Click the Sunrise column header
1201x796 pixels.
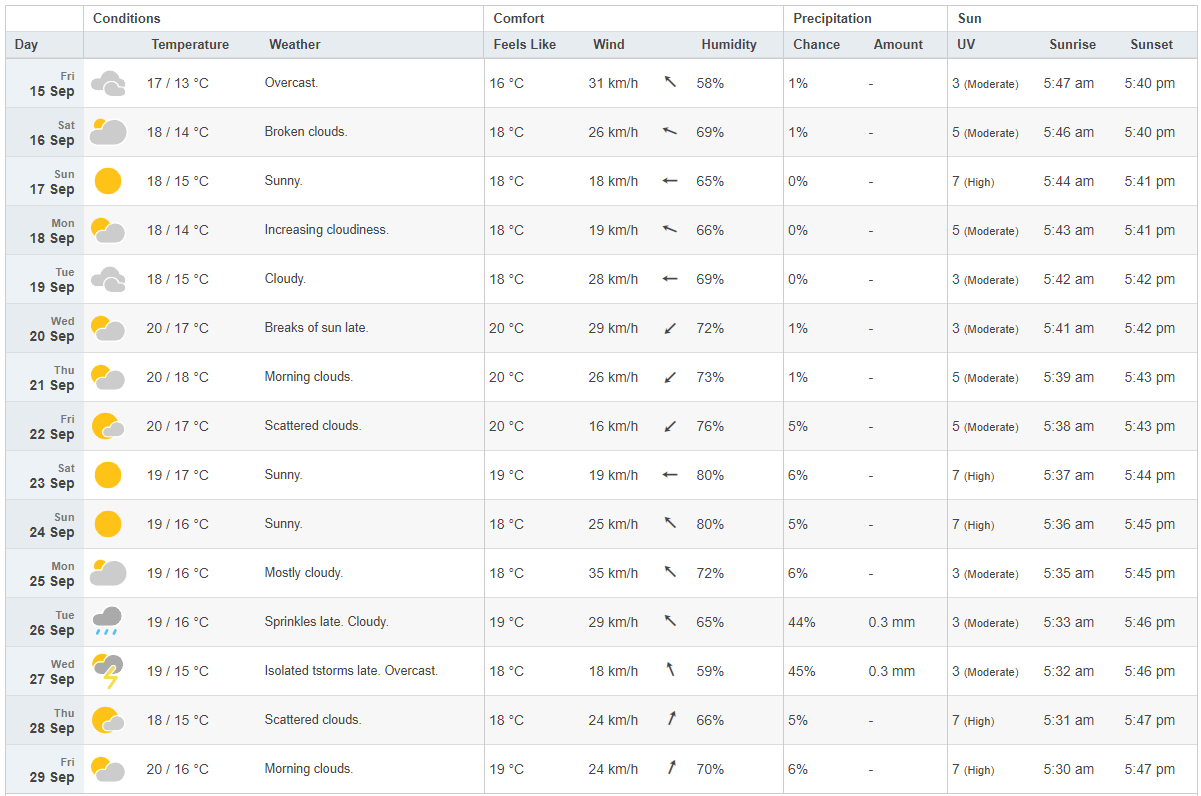coord(1072,44)
